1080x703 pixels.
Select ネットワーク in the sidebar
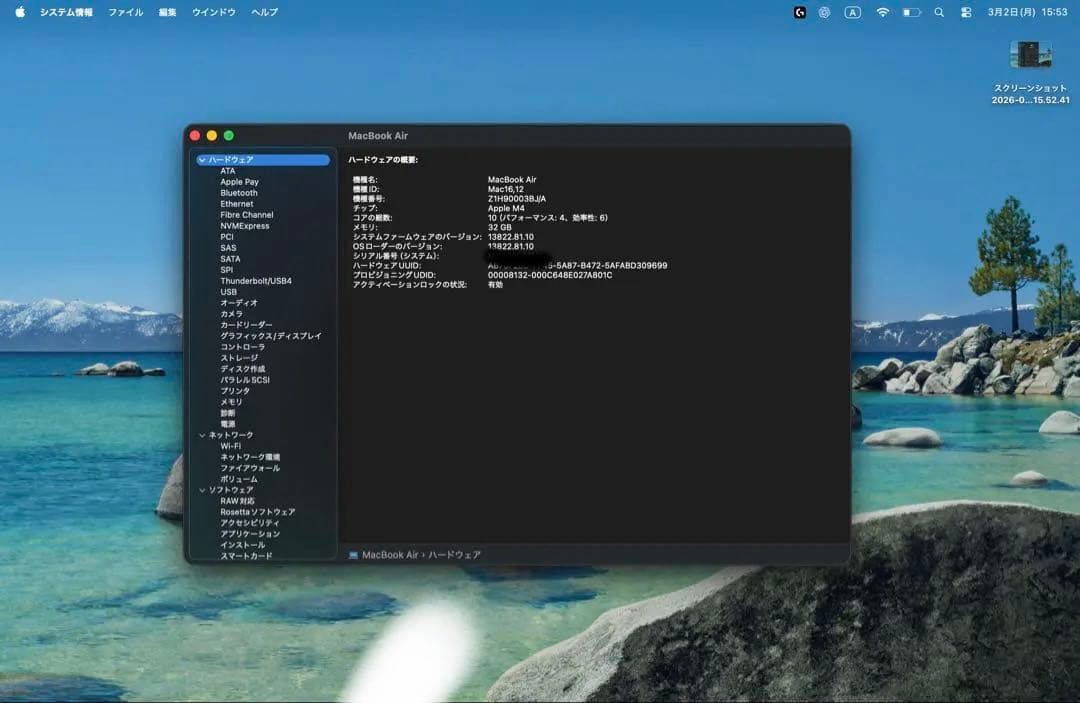coord(231,435)
